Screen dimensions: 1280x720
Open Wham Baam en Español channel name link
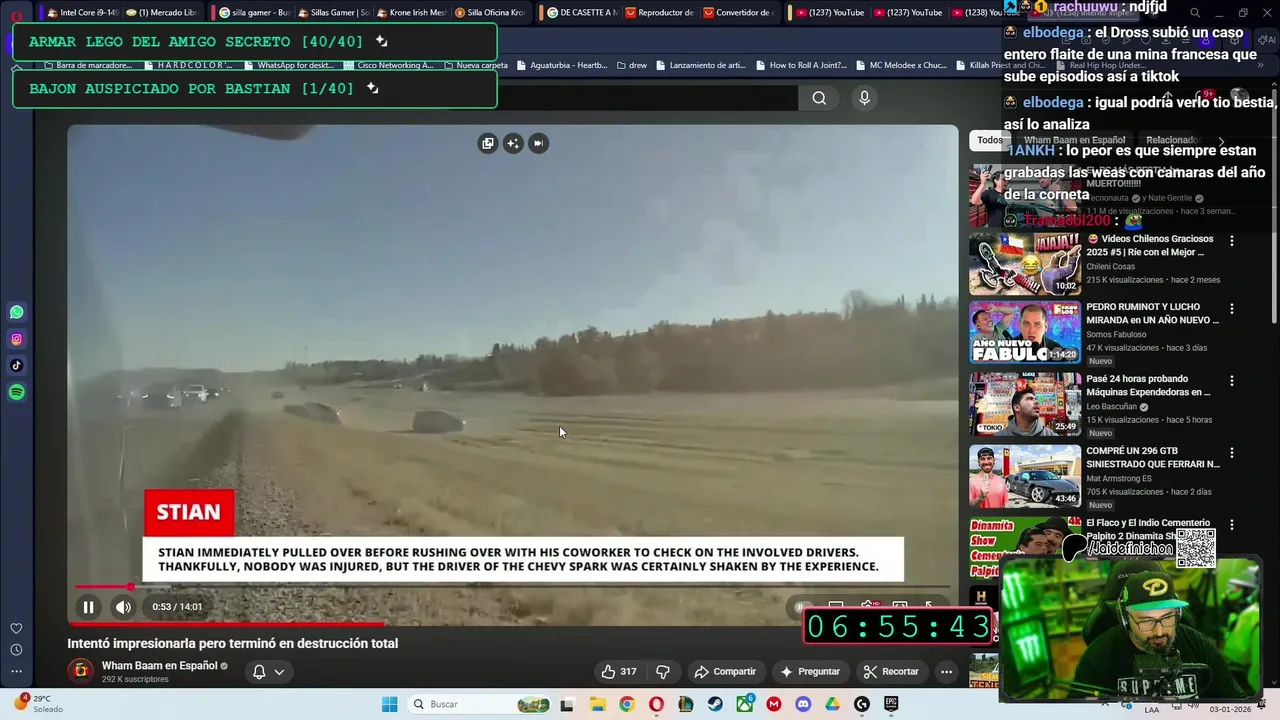tap(159, 665)
